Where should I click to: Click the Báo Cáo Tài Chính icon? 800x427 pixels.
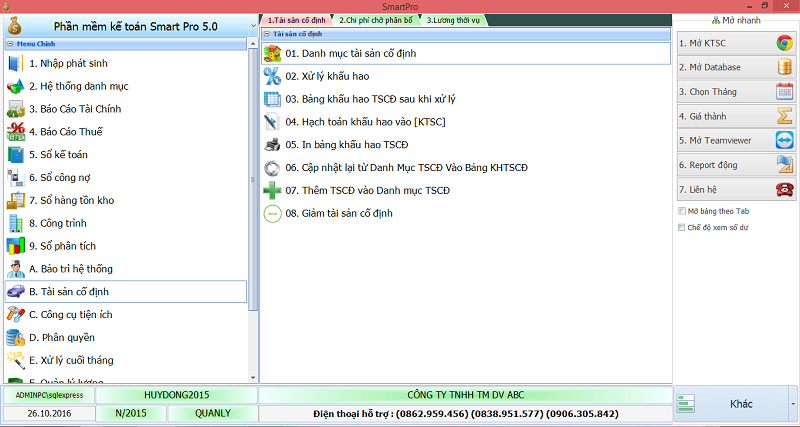pyautogui.click(x=15, y=109)
